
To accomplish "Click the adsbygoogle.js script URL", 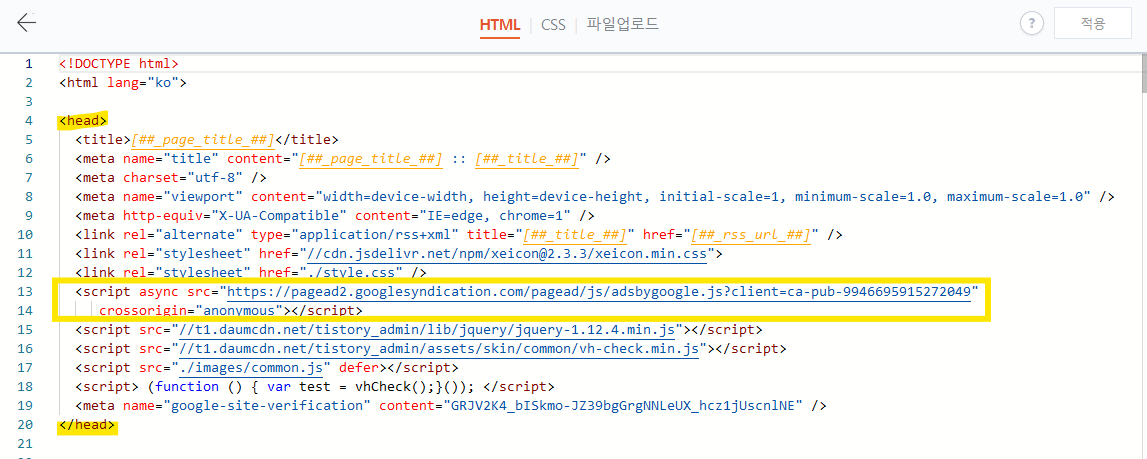I will [599, 291].
